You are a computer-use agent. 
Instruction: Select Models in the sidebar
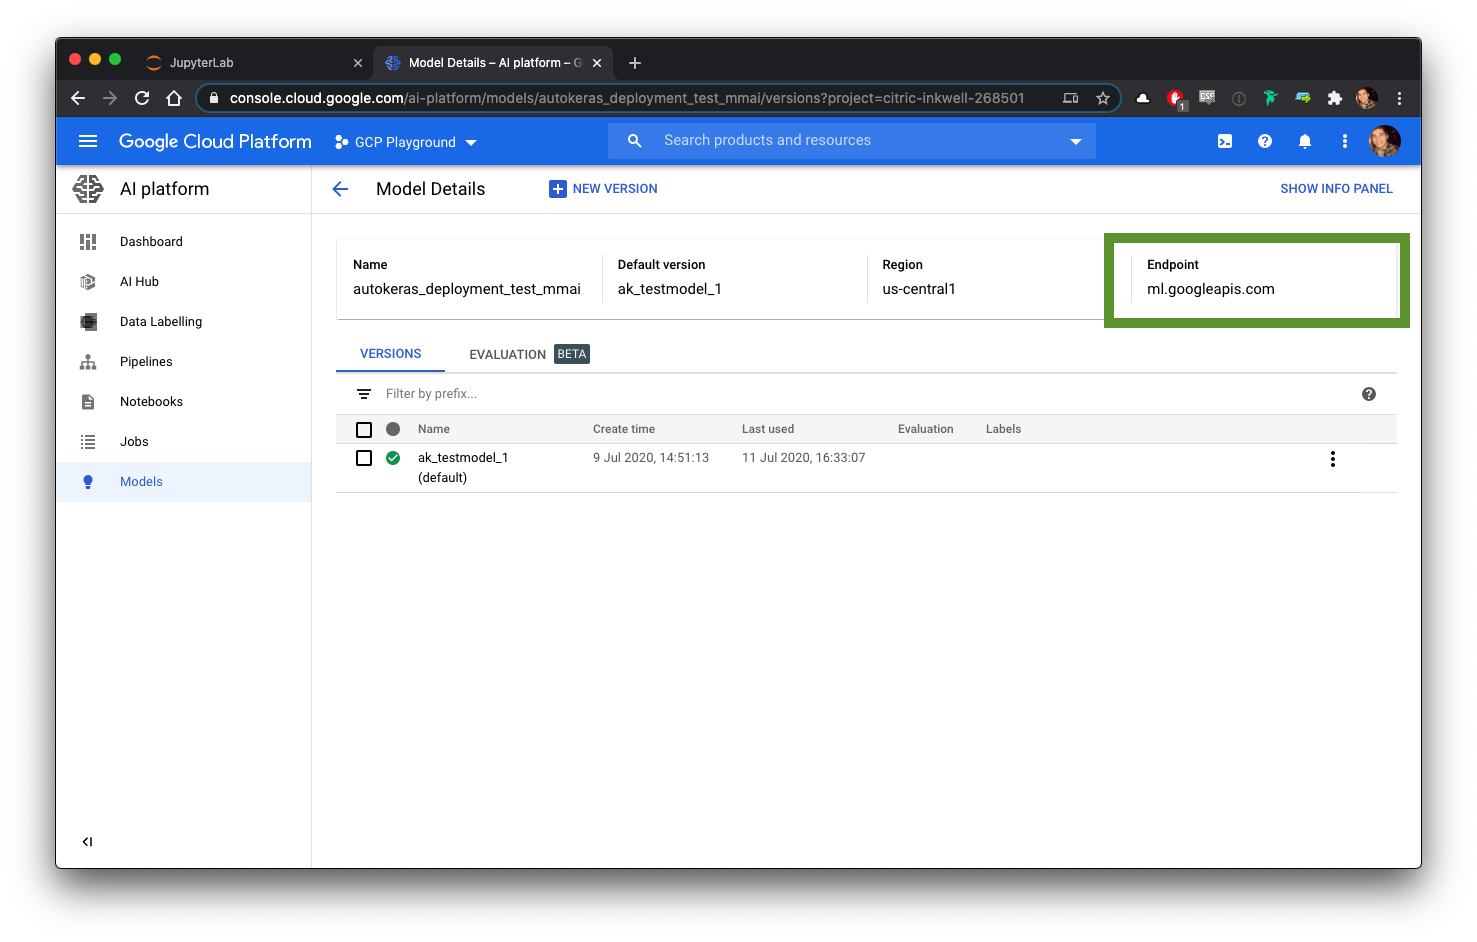pos(184,482)
